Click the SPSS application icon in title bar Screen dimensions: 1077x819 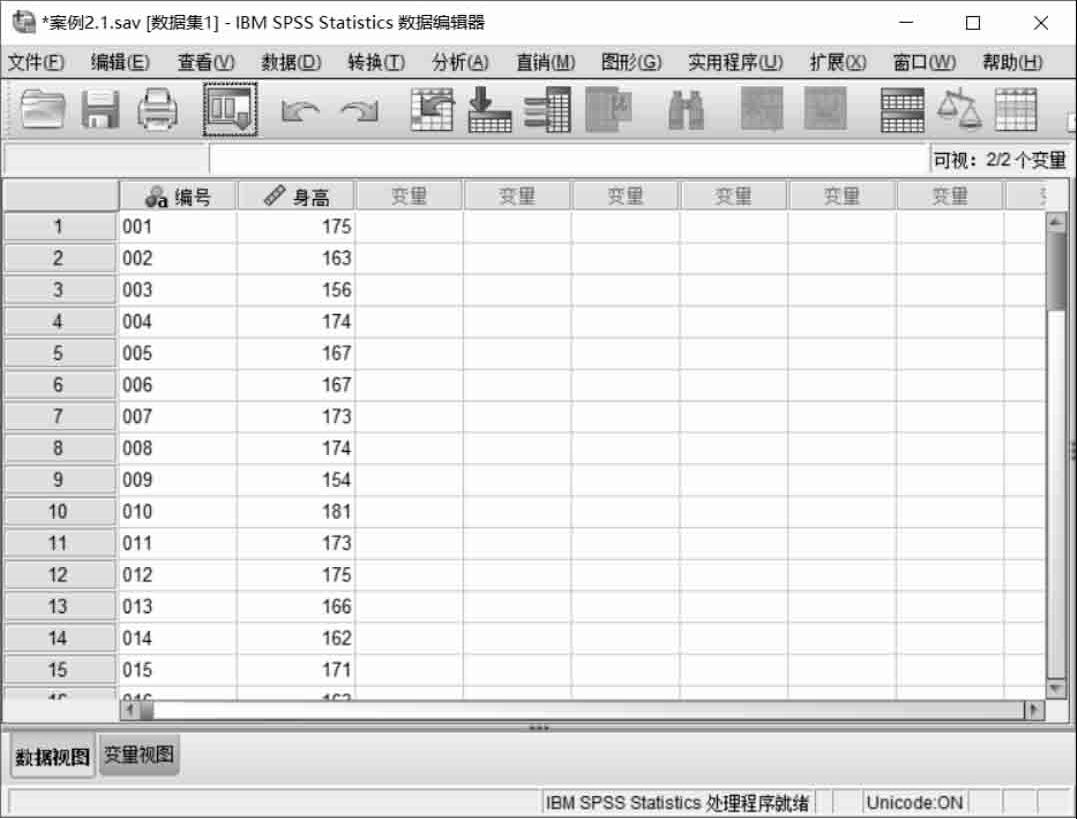coord(24,22)
